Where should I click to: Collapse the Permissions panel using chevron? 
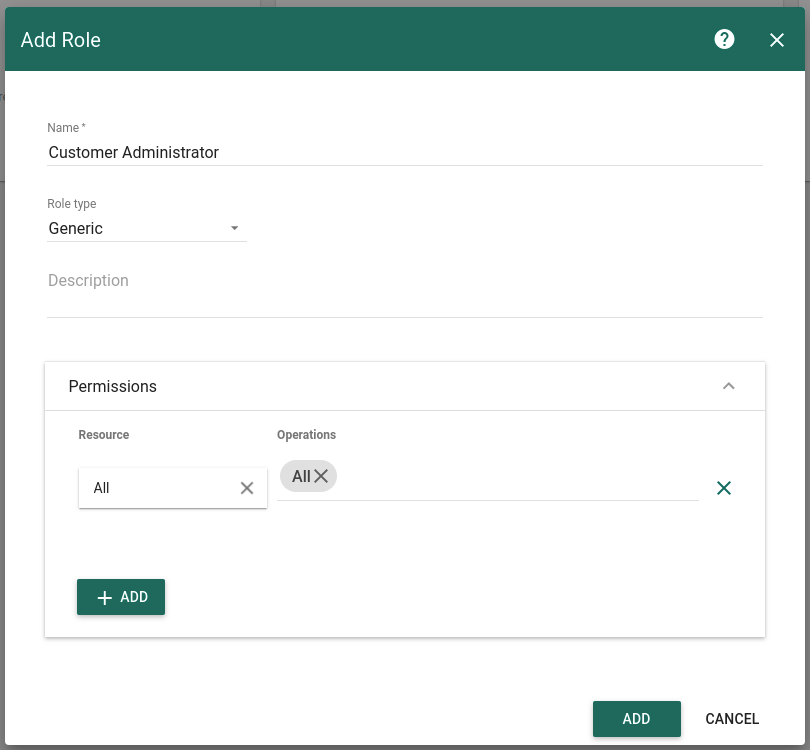pos(729,386)
